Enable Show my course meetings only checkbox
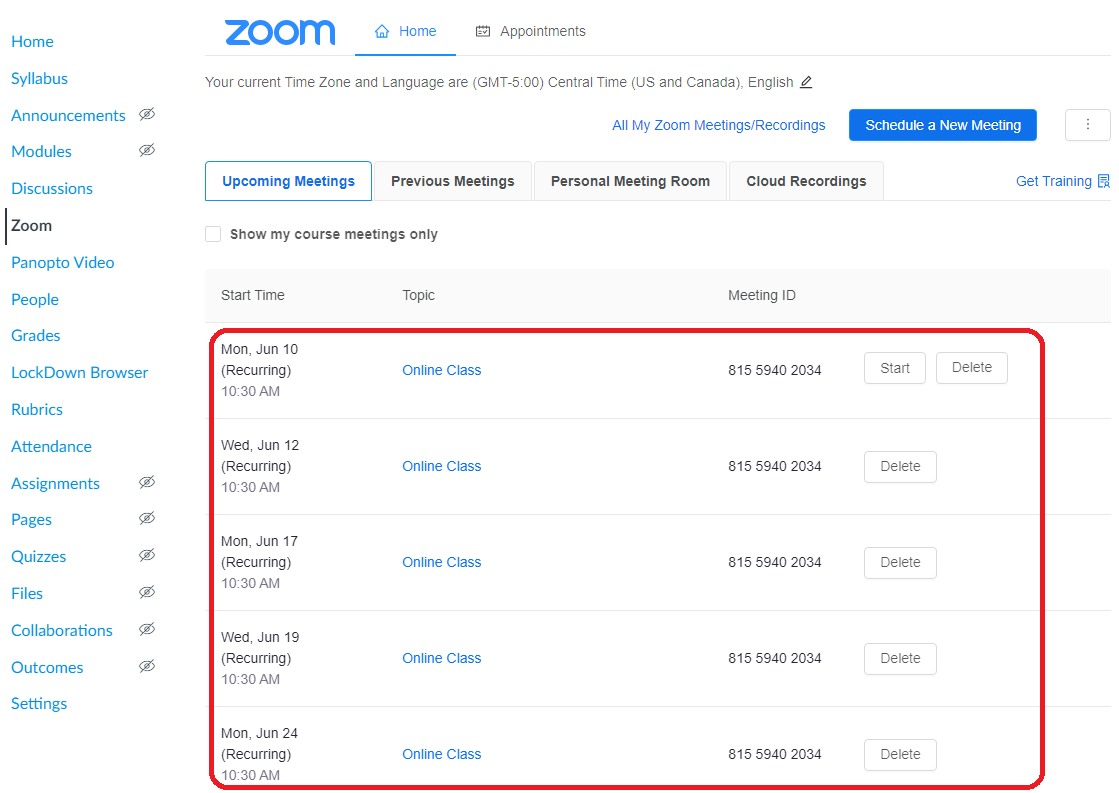This screenshot has height=793, width=1119. click(213, 234)
